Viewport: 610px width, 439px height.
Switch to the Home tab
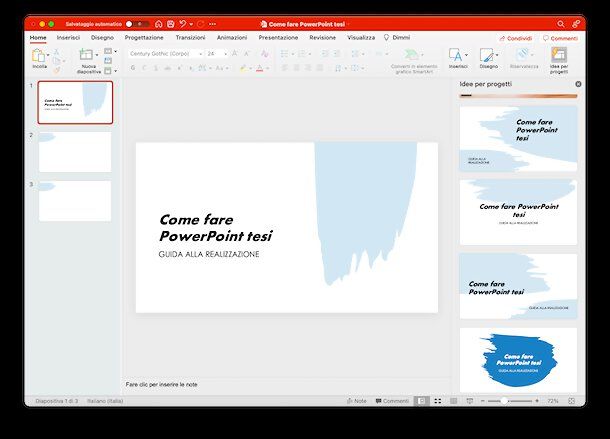point(38,38)
